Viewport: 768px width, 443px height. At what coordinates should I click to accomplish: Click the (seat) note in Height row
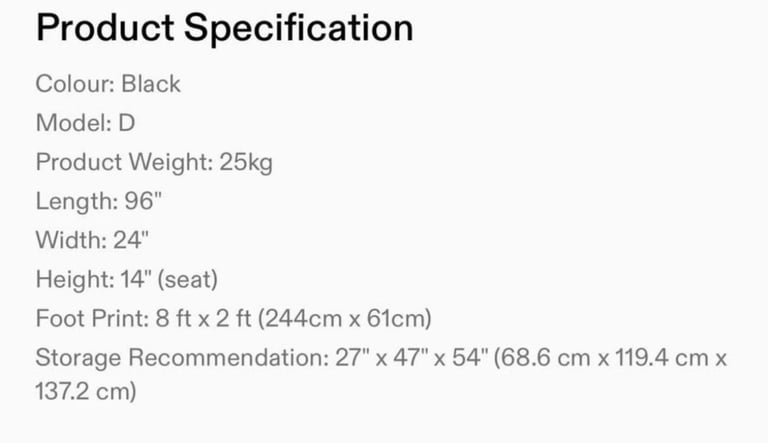(x=188, y=280)
